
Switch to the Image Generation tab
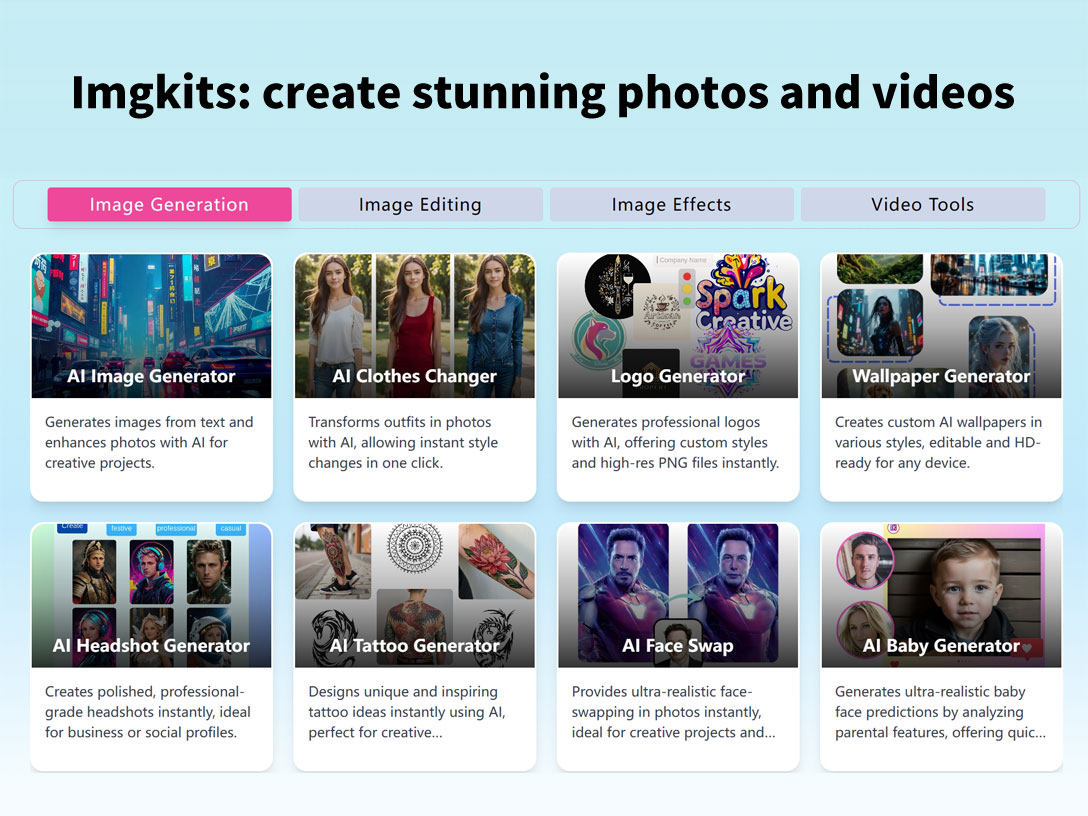click(169, 204)
